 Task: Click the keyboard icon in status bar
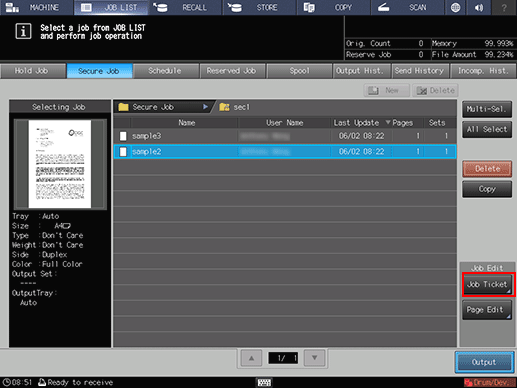(264, 383)
